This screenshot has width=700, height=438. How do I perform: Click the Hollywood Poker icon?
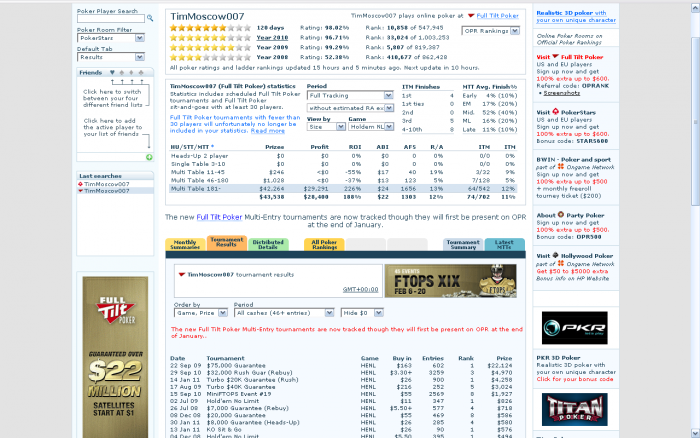pyautogui.click(x=555, y=255)
